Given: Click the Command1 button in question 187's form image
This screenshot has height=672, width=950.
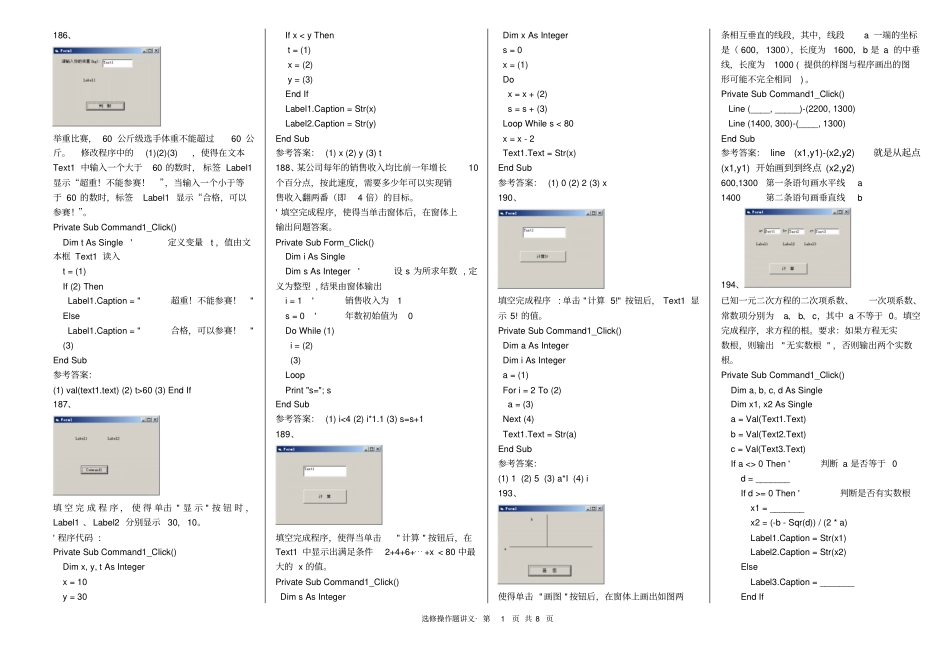Looking at the screenshot, I should (x=94, y=470).
